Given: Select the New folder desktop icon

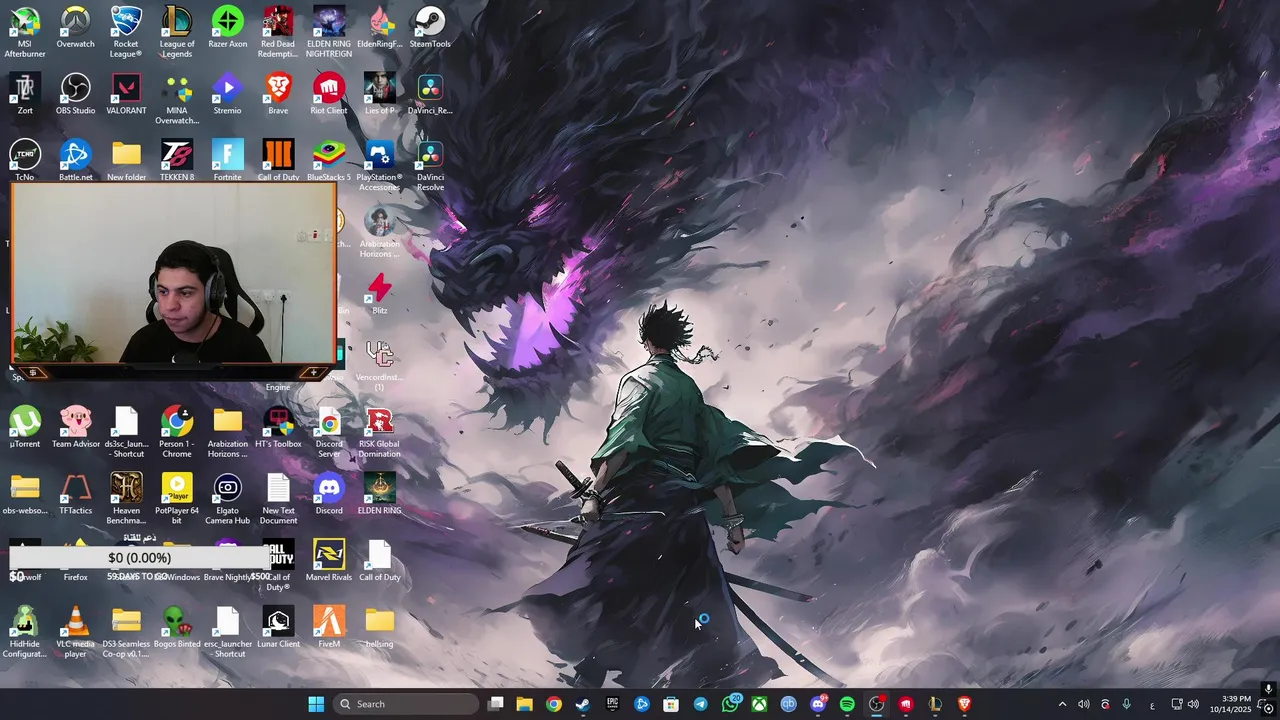Looking at the screenshot, I should coord(126,161).
